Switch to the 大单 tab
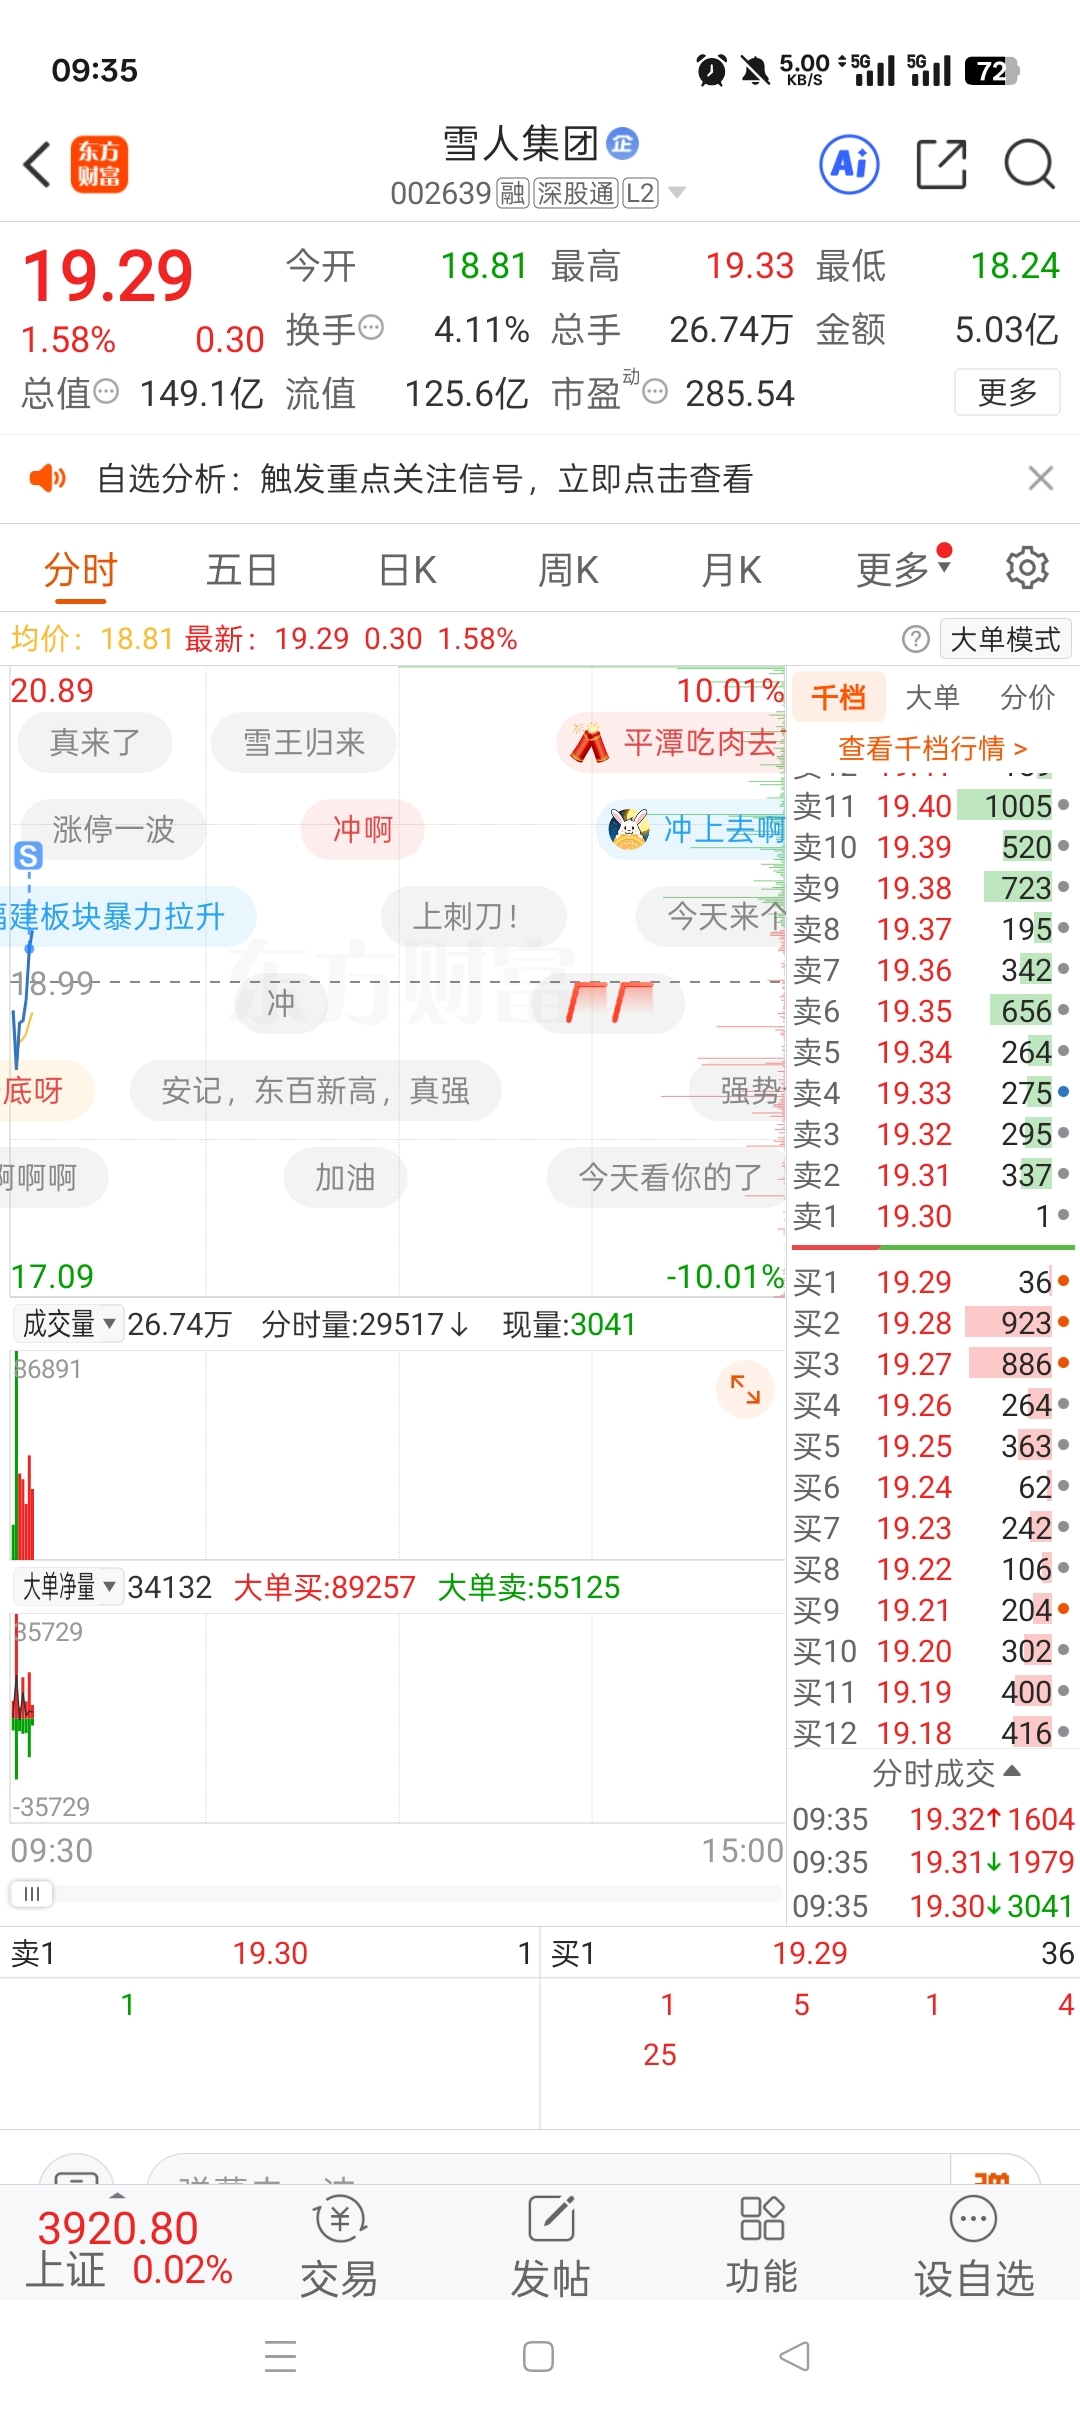 coord(932,697)
